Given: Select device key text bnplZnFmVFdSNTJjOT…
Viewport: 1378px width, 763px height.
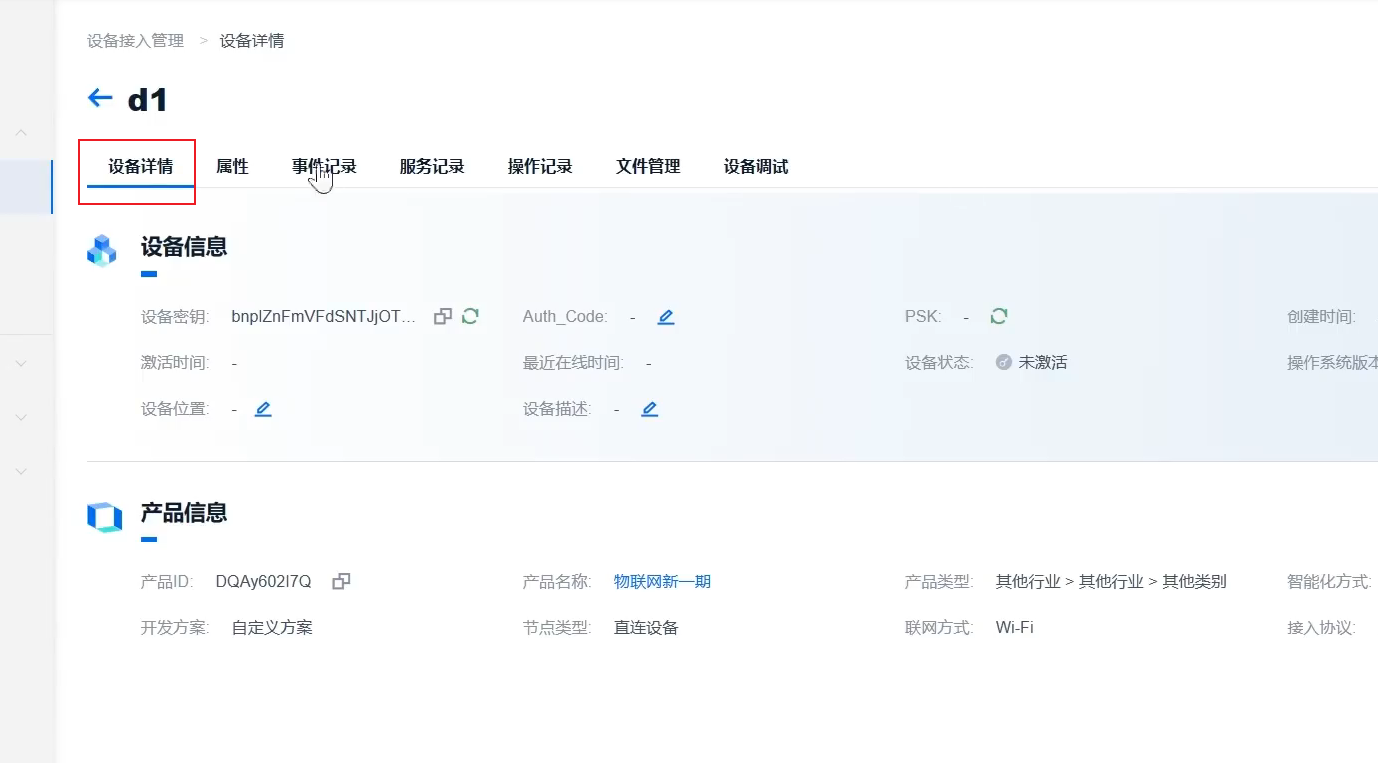Looking at the screenshot, I should (323, 317).
